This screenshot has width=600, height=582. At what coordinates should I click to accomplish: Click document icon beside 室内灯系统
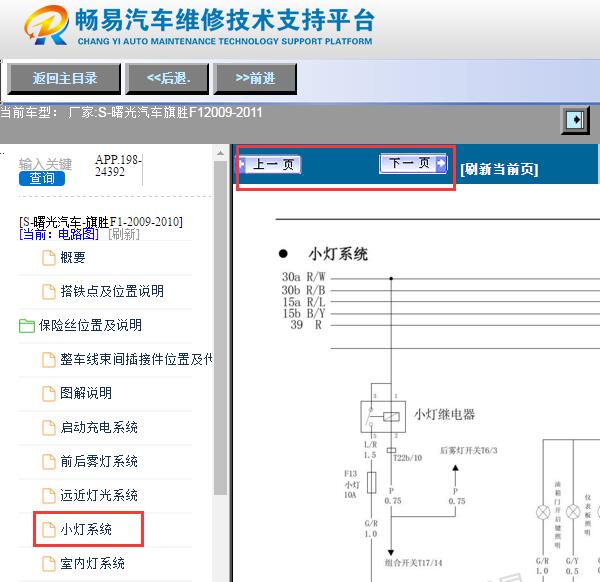pos(49,564)
